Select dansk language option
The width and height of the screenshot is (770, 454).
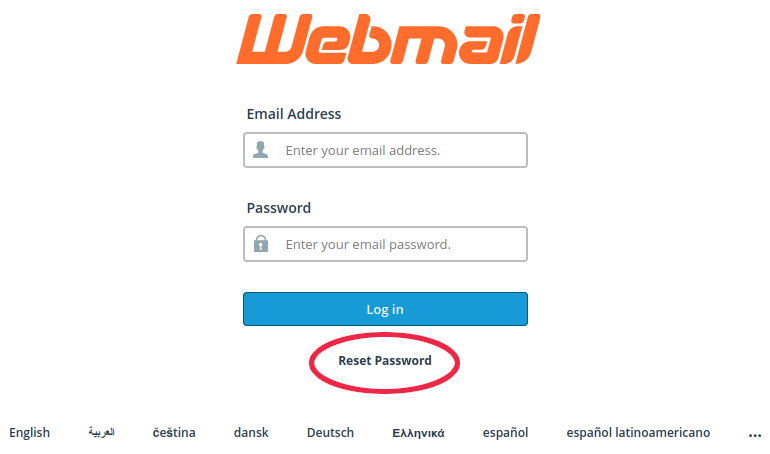(x=251, y=432)
